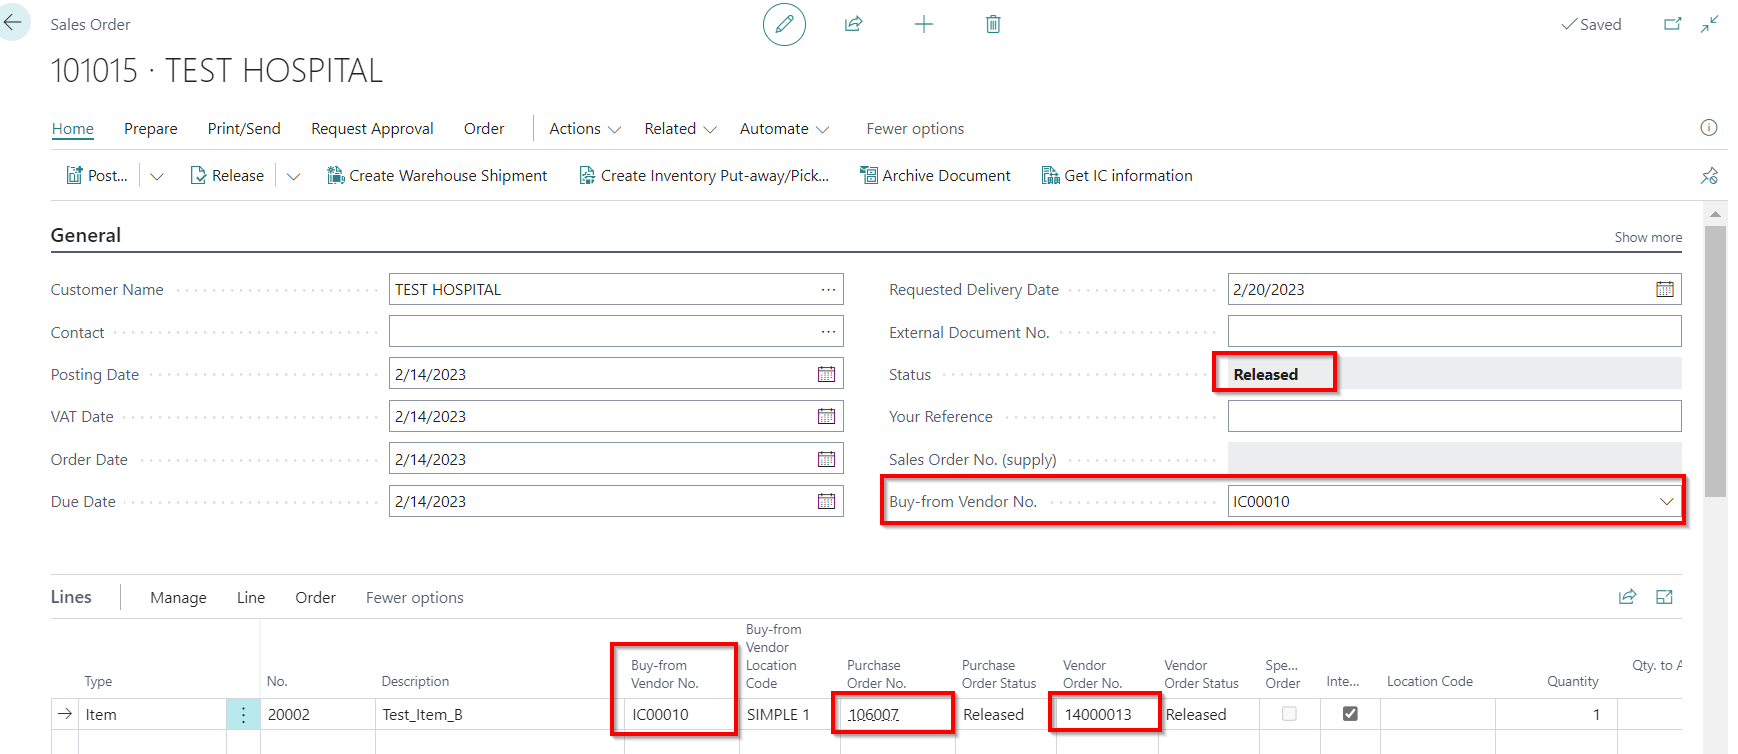
Task: Select Vendor Order No. 14000013 cell
Action: point(1105,714)
